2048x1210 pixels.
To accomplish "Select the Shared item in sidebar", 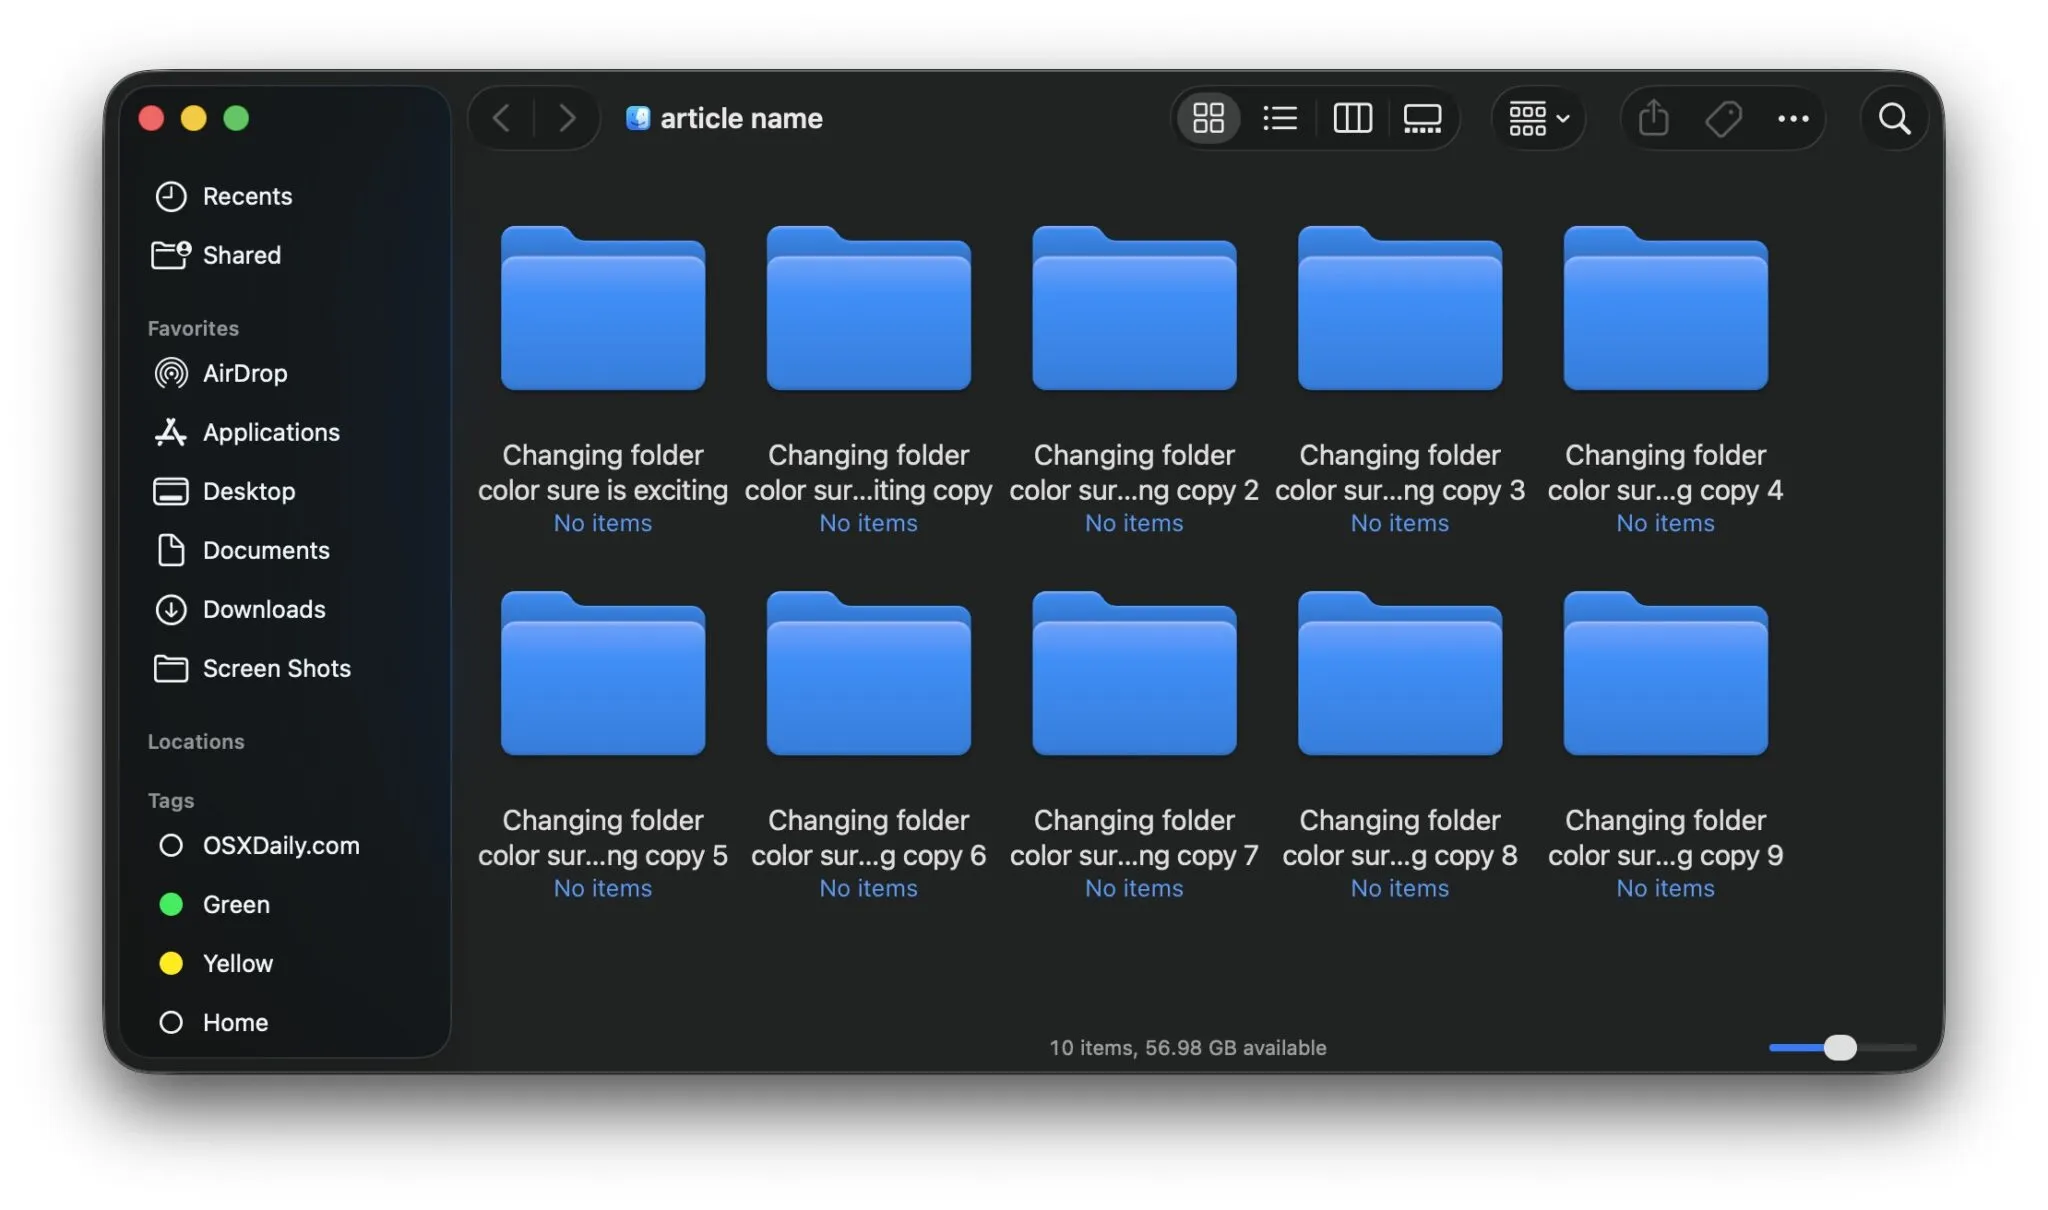I will tap(242, 255).
